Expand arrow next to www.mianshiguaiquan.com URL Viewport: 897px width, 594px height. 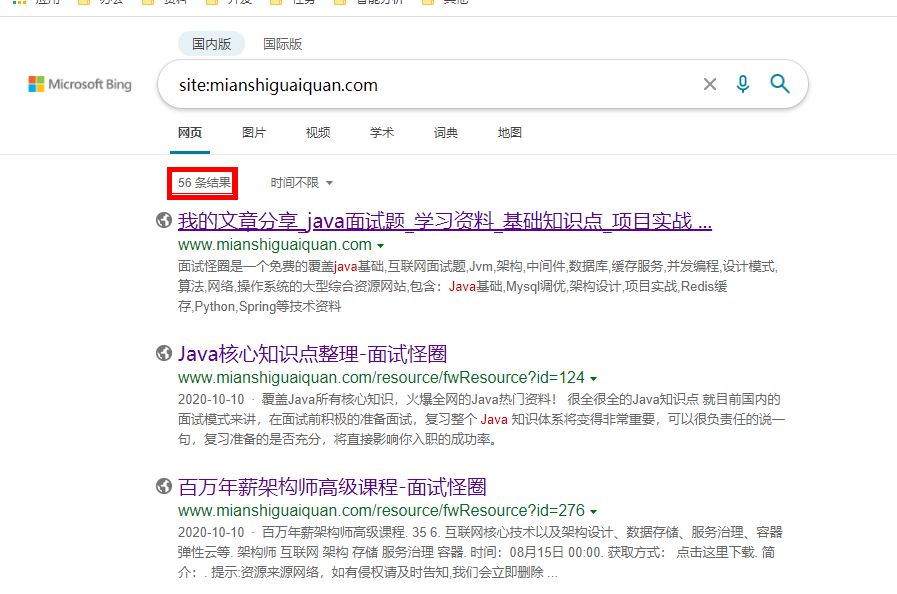click(x=380, y=246)
